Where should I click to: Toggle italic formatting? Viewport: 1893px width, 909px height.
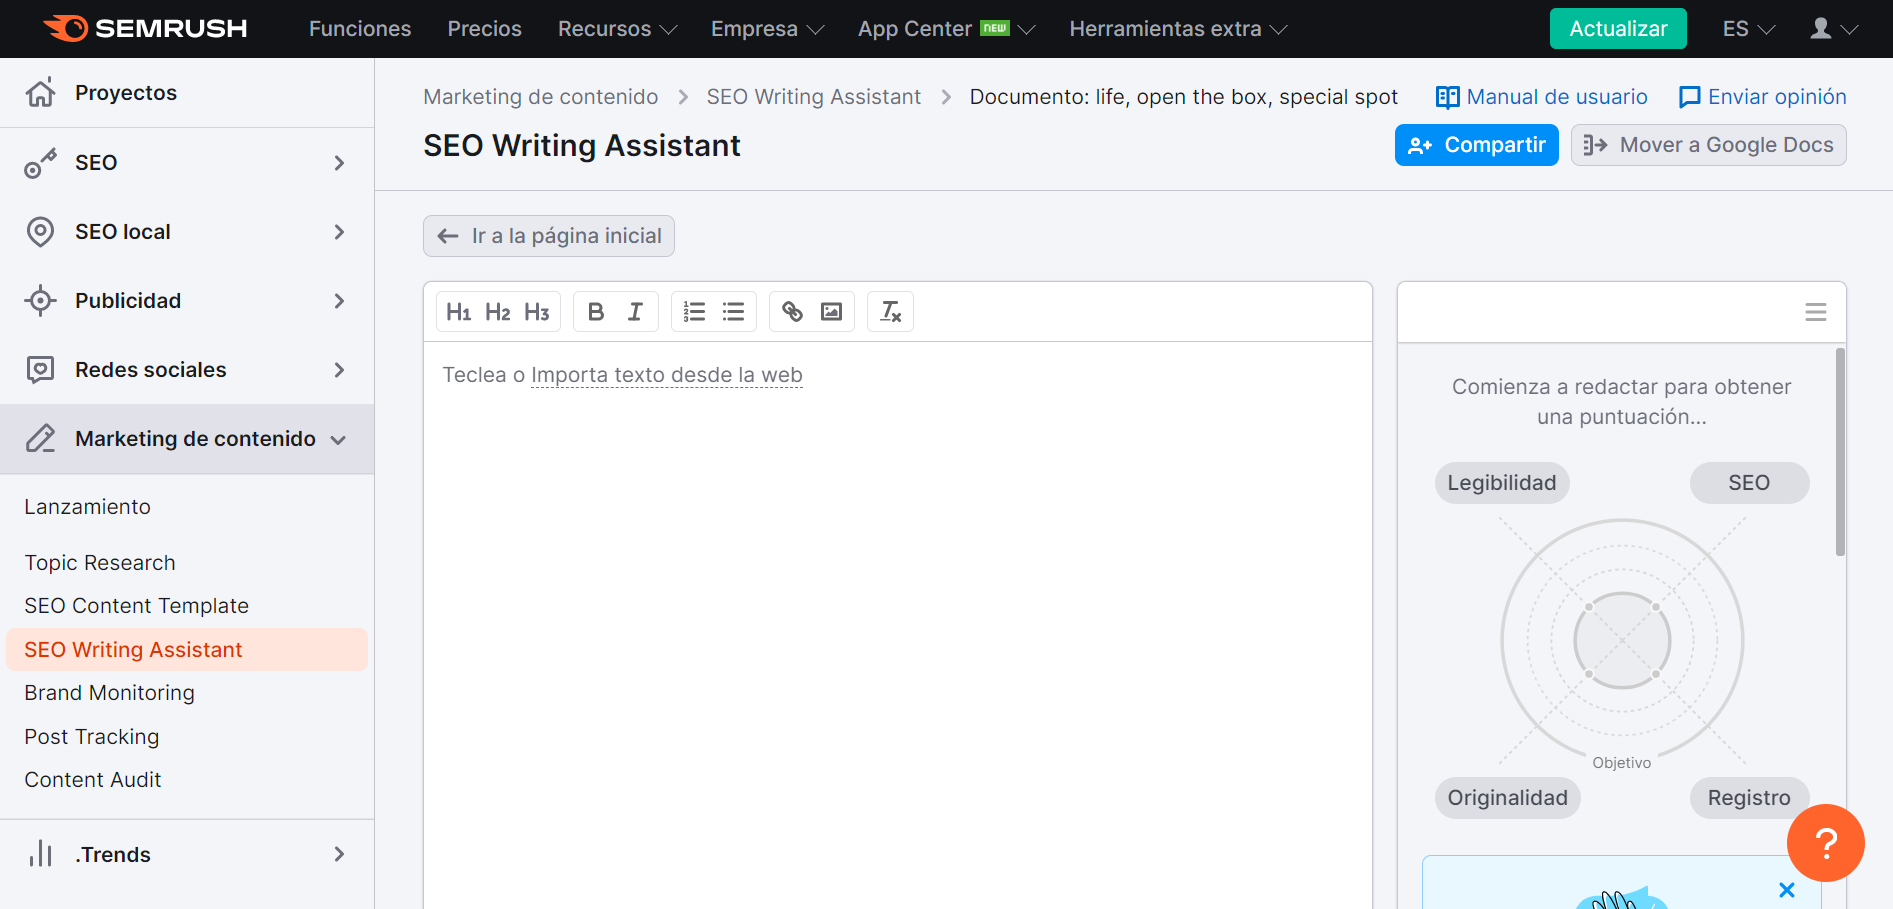tap(635, 312)
